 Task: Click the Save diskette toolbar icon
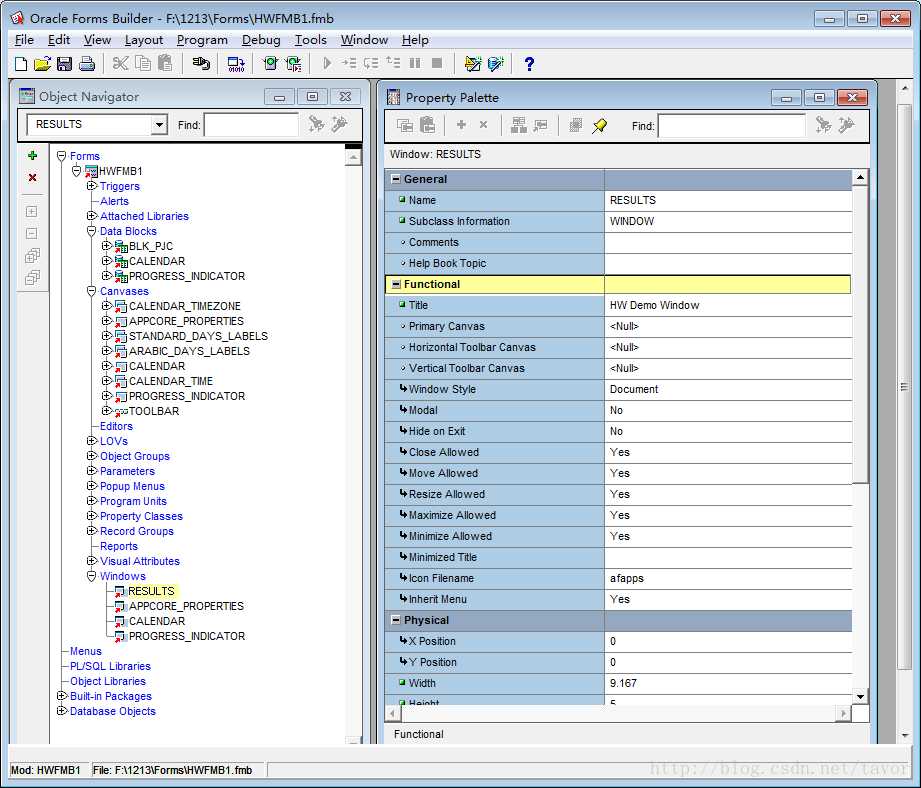64,63
